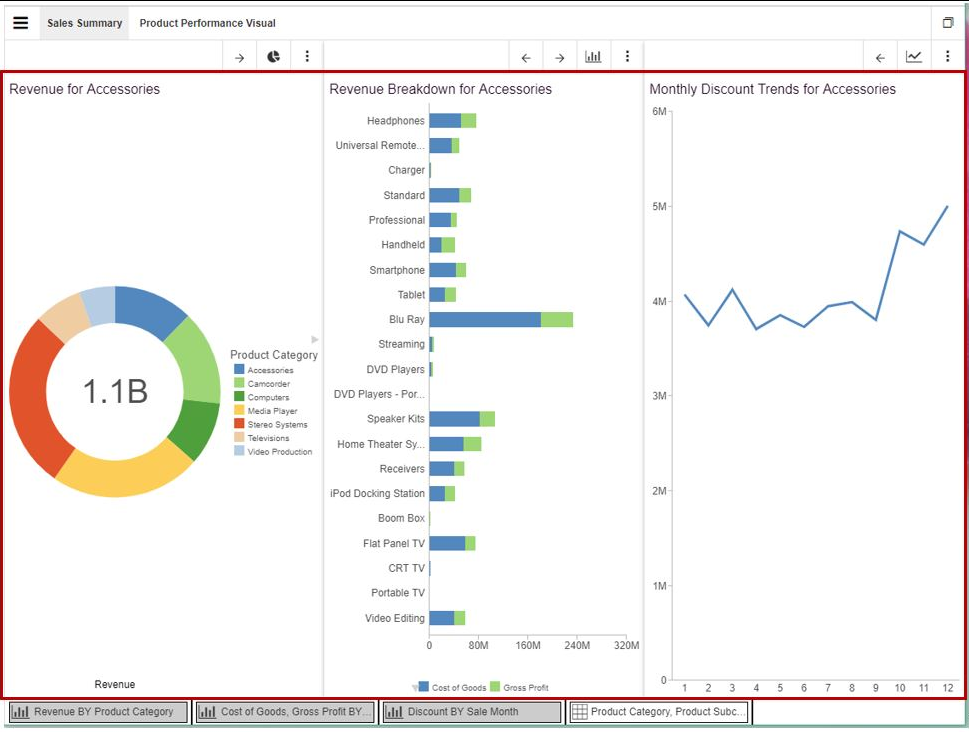Open more options menu for Discount Trends panel
Viewport: 969px width, 732px height.
coord(947,57)
